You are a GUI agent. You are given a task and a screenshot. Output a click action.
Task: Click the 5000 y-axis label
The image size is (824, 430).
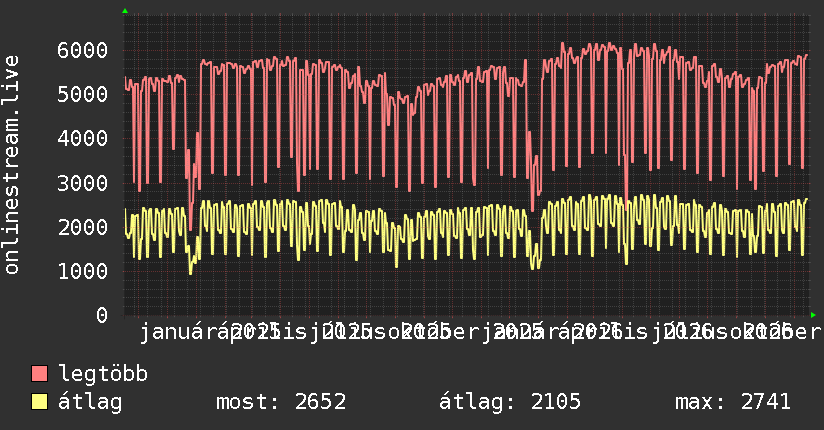tap(83, 95)
